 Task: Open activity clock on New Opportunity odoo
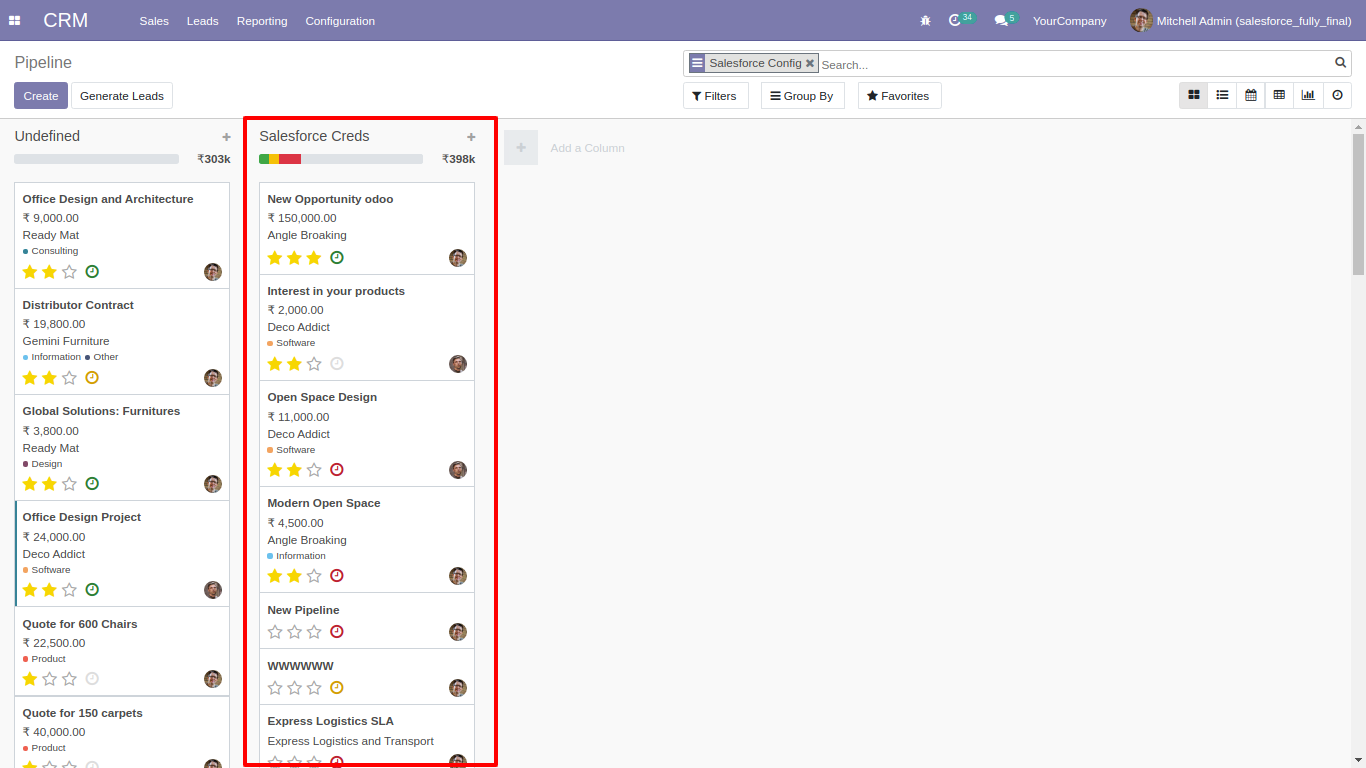click(337, 257)
